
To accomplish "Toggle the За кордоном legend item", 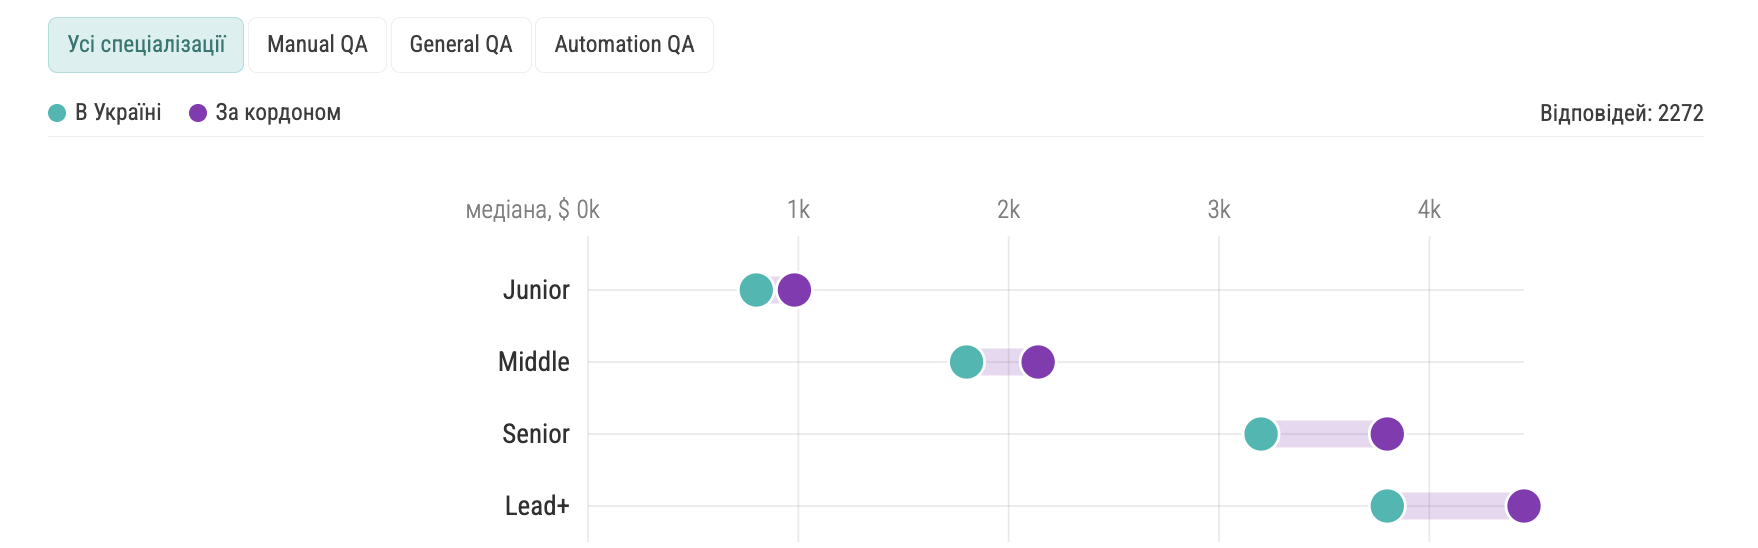I will coord(278,113).
